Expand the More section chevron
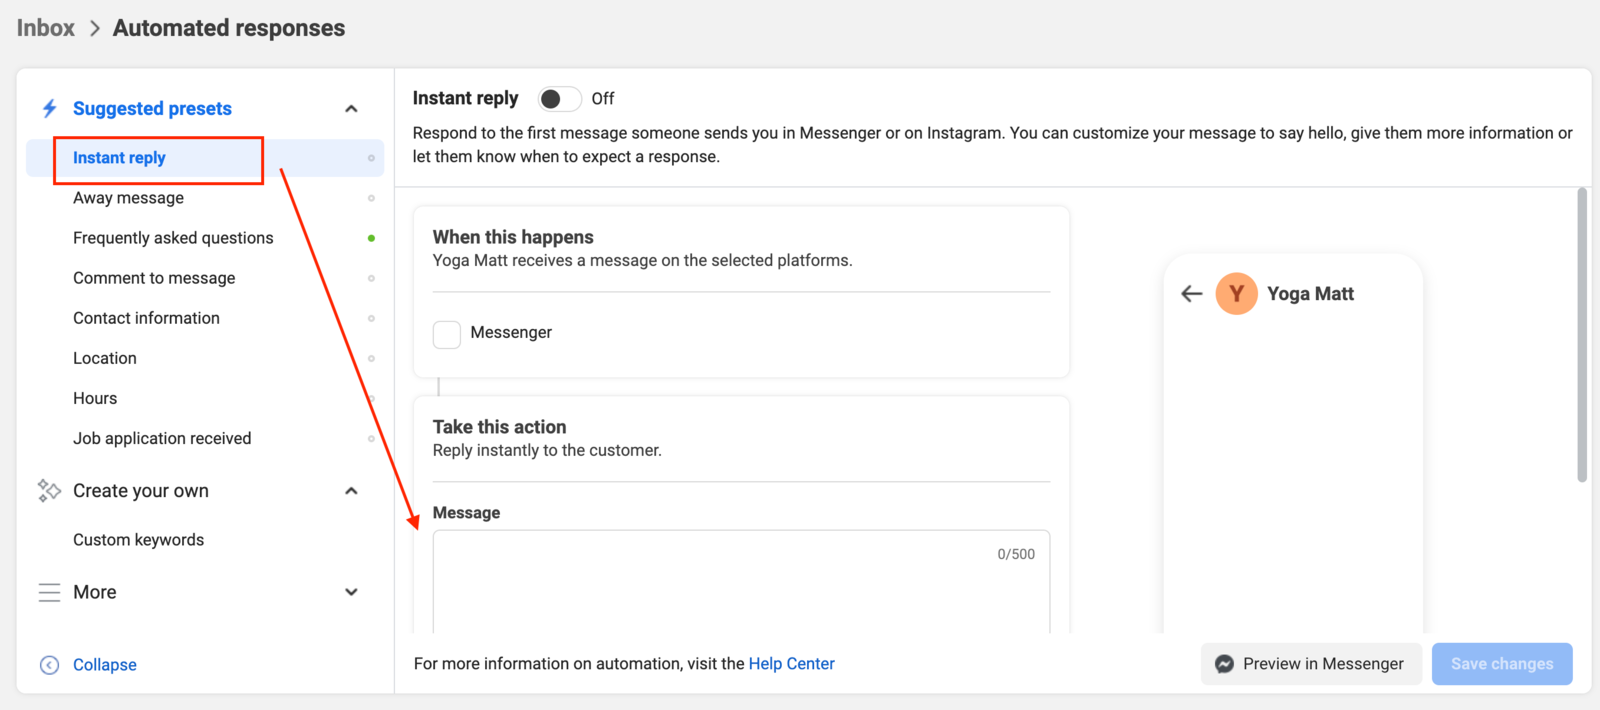1600x710 pixels. 351,592
